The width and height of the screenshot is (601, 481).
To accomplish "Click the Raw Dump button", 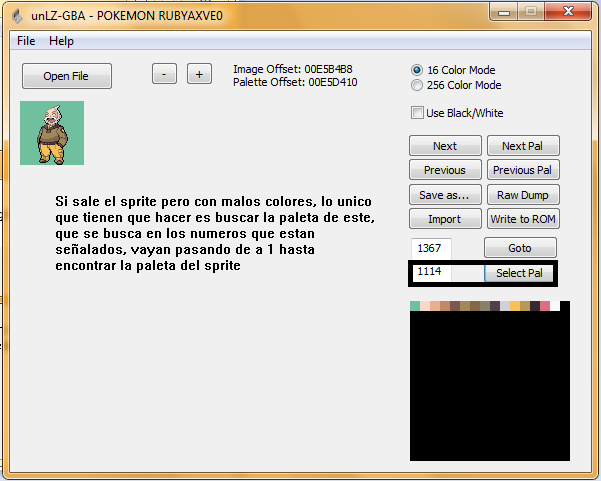I will click(523, 195).
